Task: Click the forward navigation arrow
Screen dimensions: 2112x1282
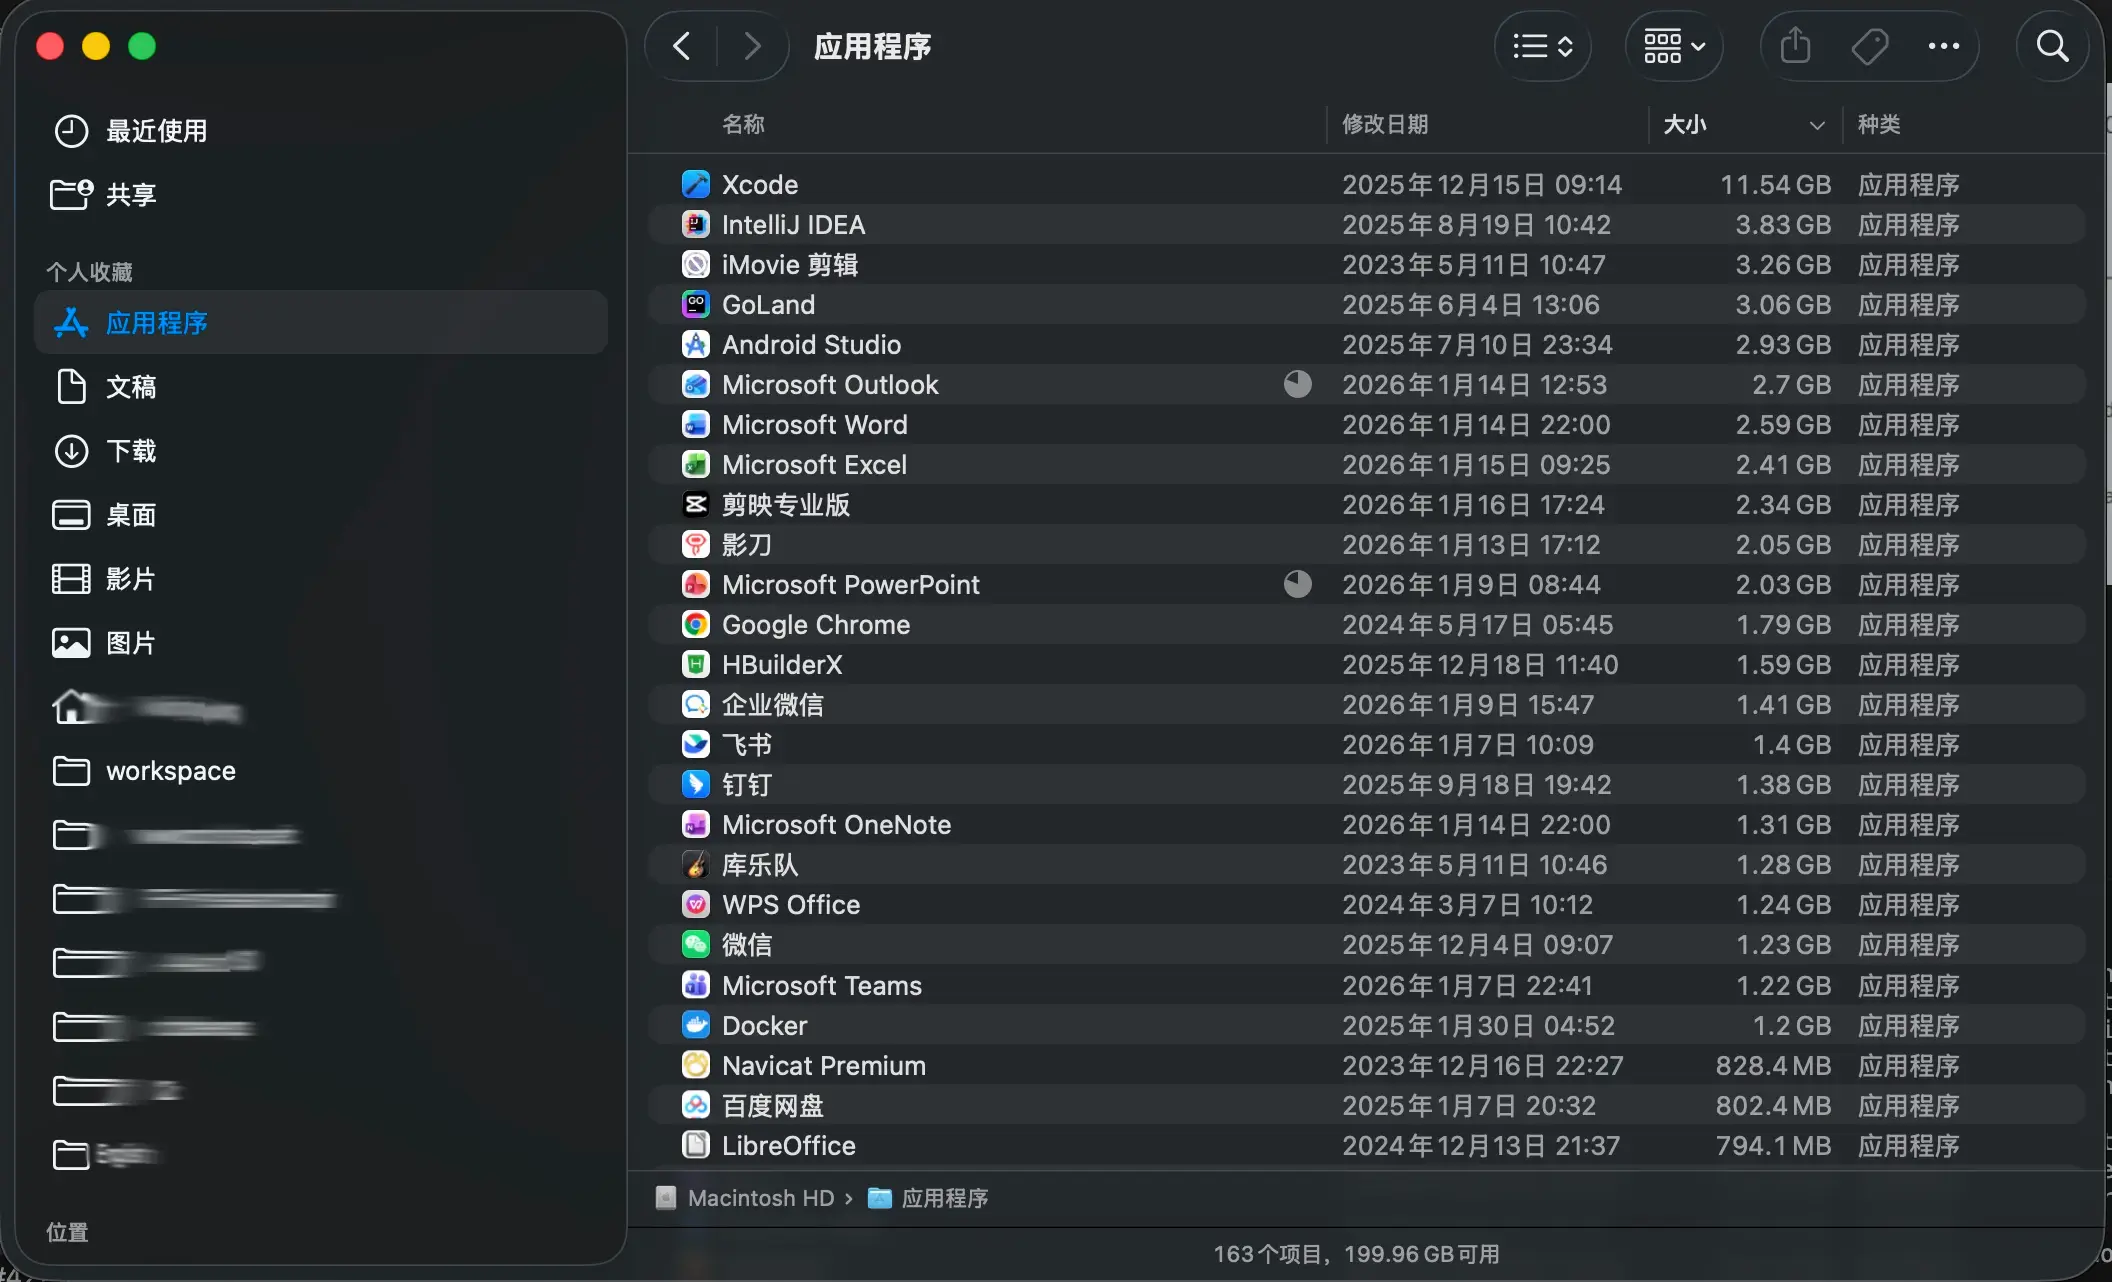Action: [752, 46]
